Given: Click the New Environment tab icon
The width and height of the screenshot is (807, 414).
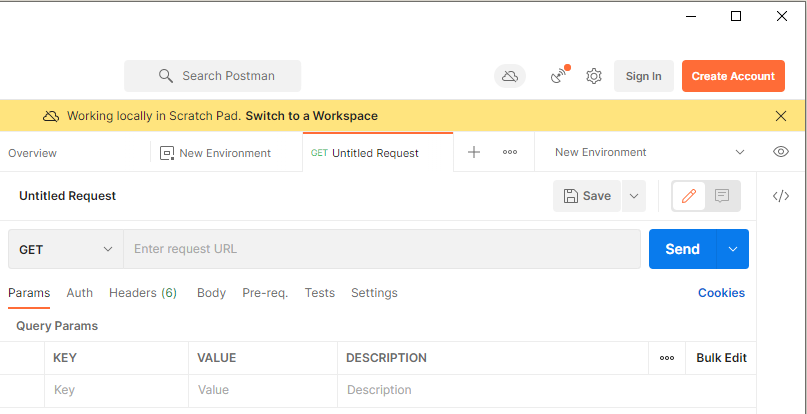Looking at the screenshot, I should 167,153.
